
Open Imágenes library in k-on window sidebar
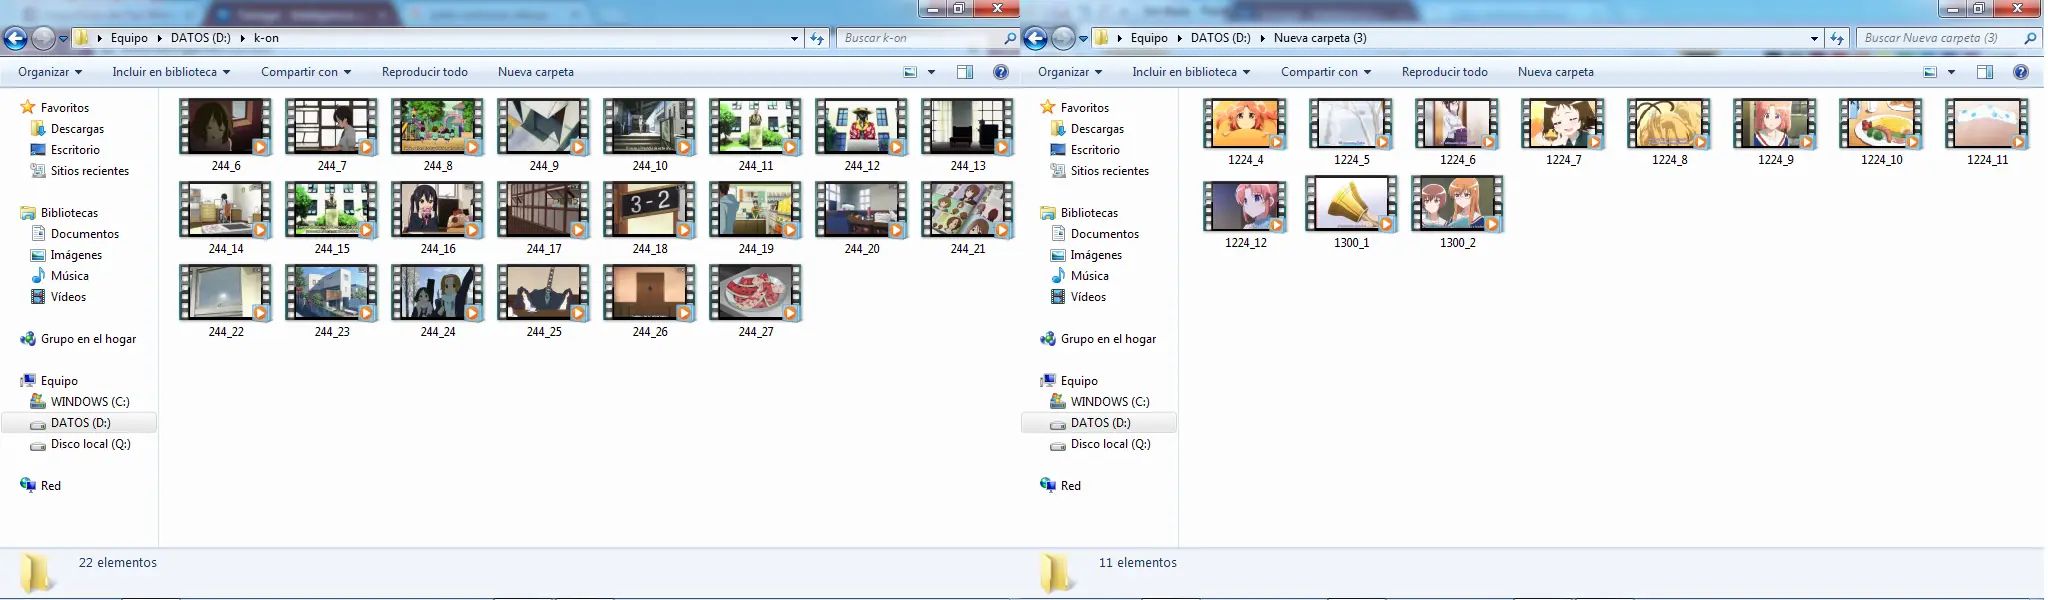pos(76,255)
